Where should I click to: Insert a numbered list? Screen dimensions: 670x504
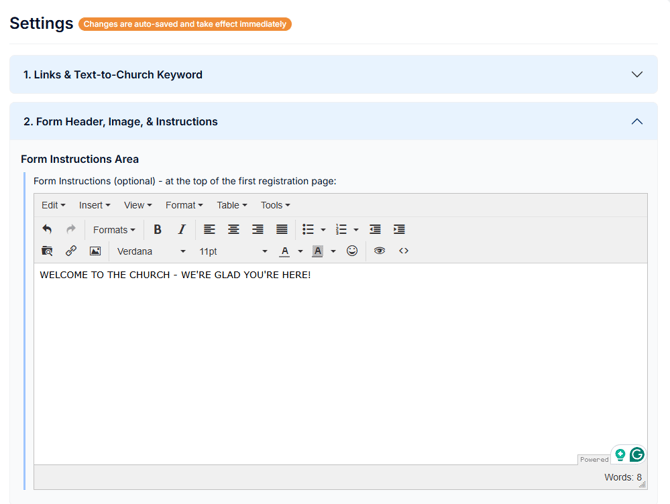(341, 229)
